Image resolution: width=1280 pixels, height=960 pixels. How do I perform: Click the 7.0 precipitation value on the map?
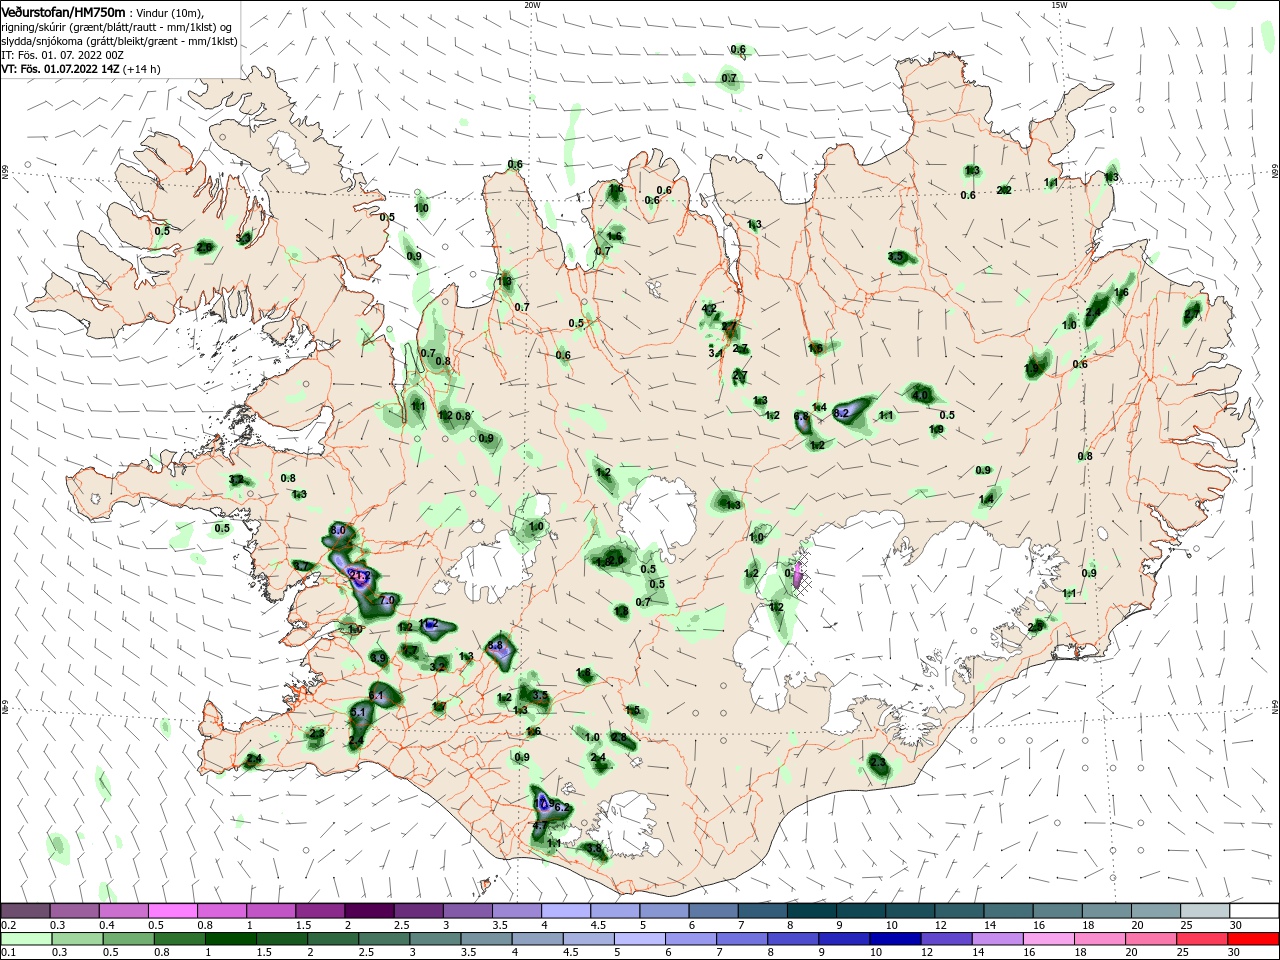pyautogui.click(x=388, y=600)
